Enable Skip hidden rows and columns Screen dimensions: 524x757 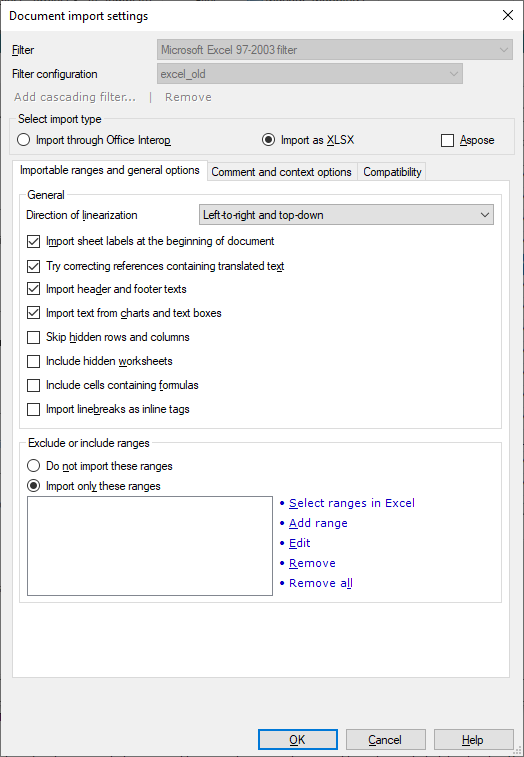click(108, 337)
